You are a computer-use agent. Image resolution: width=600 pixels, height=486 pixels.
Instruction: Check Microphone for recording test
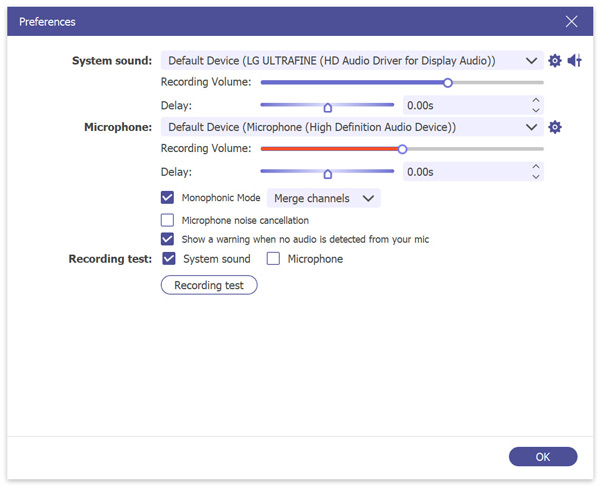[x=273, y=259]
